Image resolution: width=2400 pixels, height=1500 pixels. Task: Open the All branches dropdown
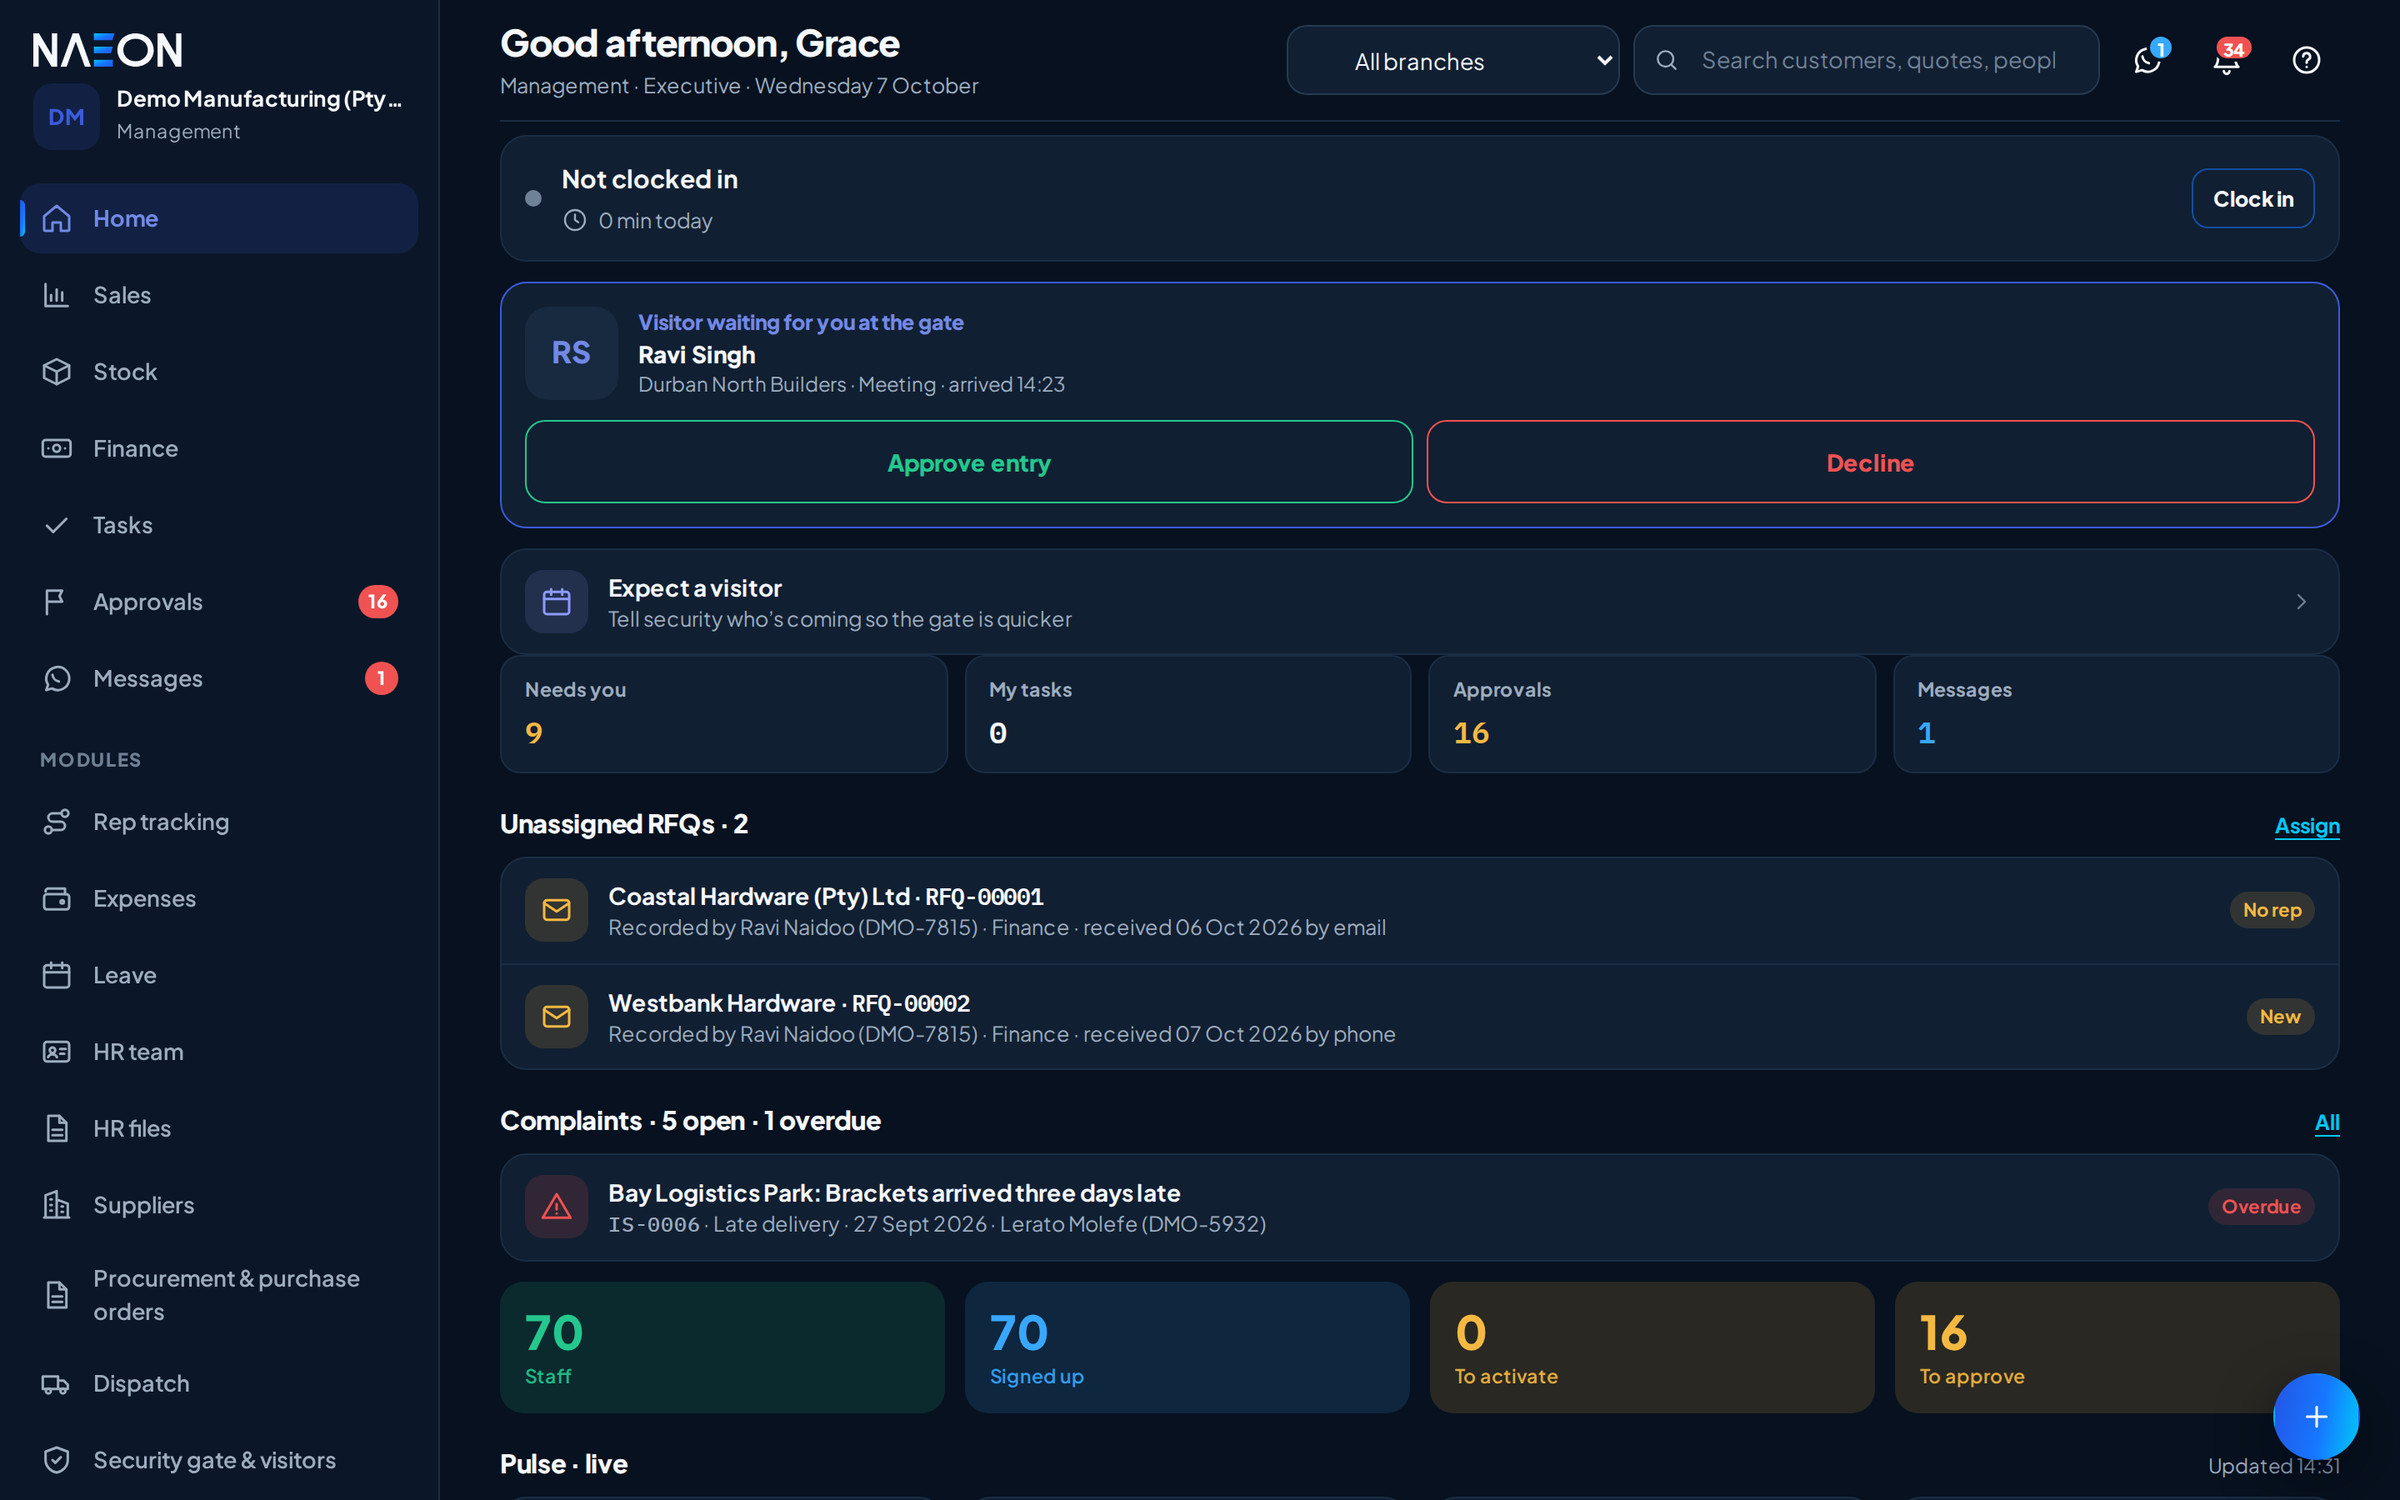point(1452,60)
